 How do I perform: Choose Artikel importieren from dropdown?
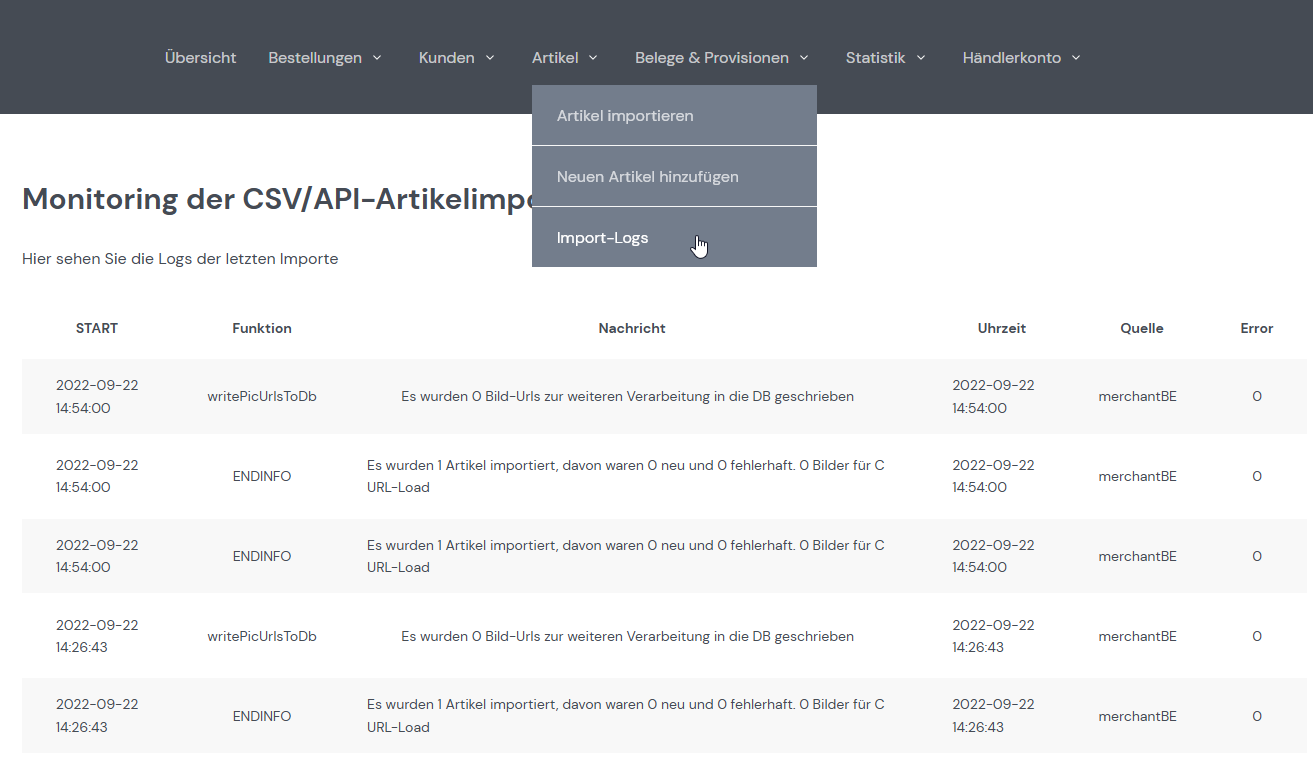click(x=674, y=116)
